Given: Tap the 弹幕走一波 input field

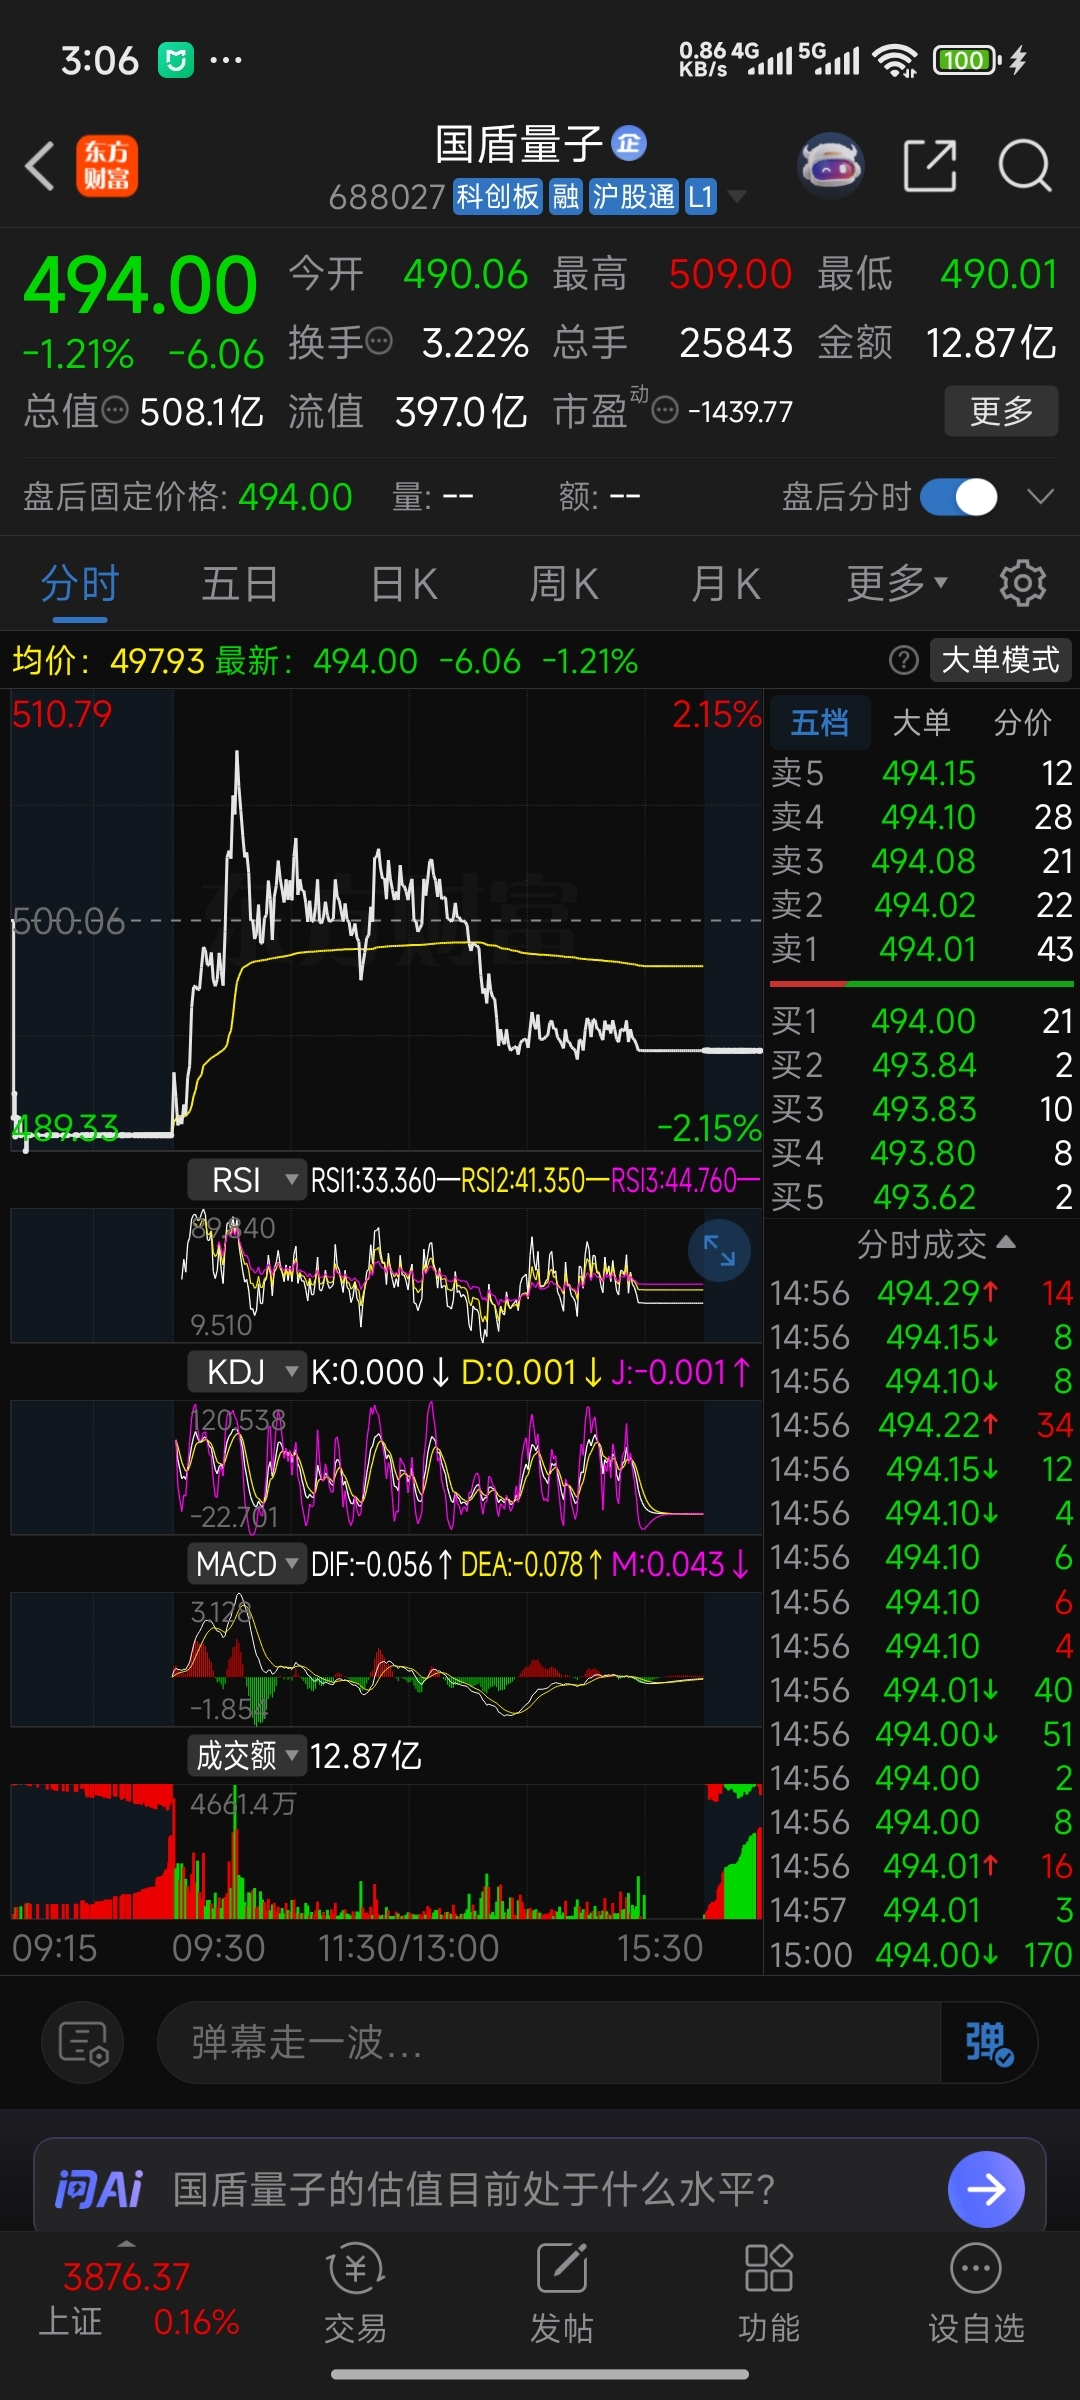Looking at the screenshot, I should pyautogui.click(x=548, y=2043).
